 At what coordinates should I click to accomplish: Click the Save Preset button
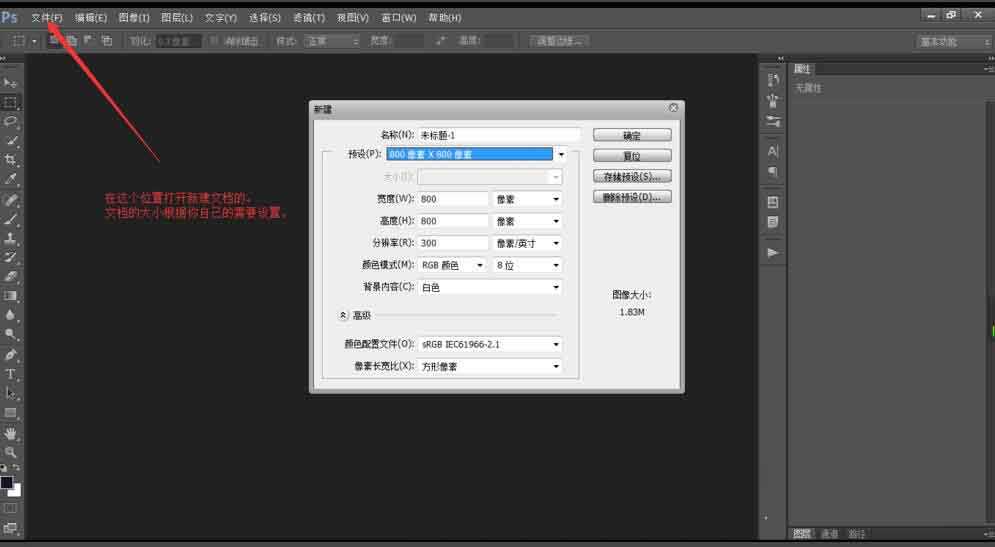[x=632, y=177]
